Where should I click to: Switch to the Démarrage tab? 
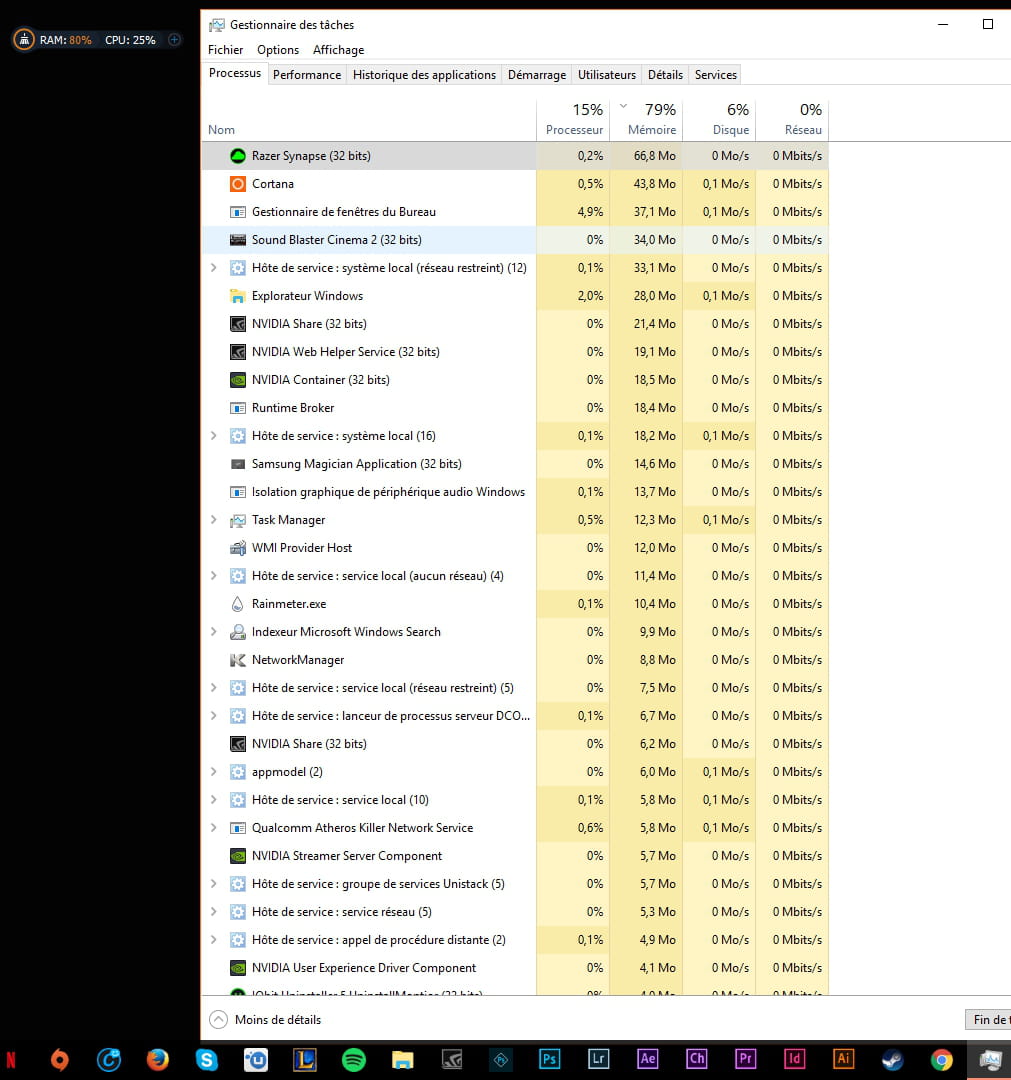[536, 74]
